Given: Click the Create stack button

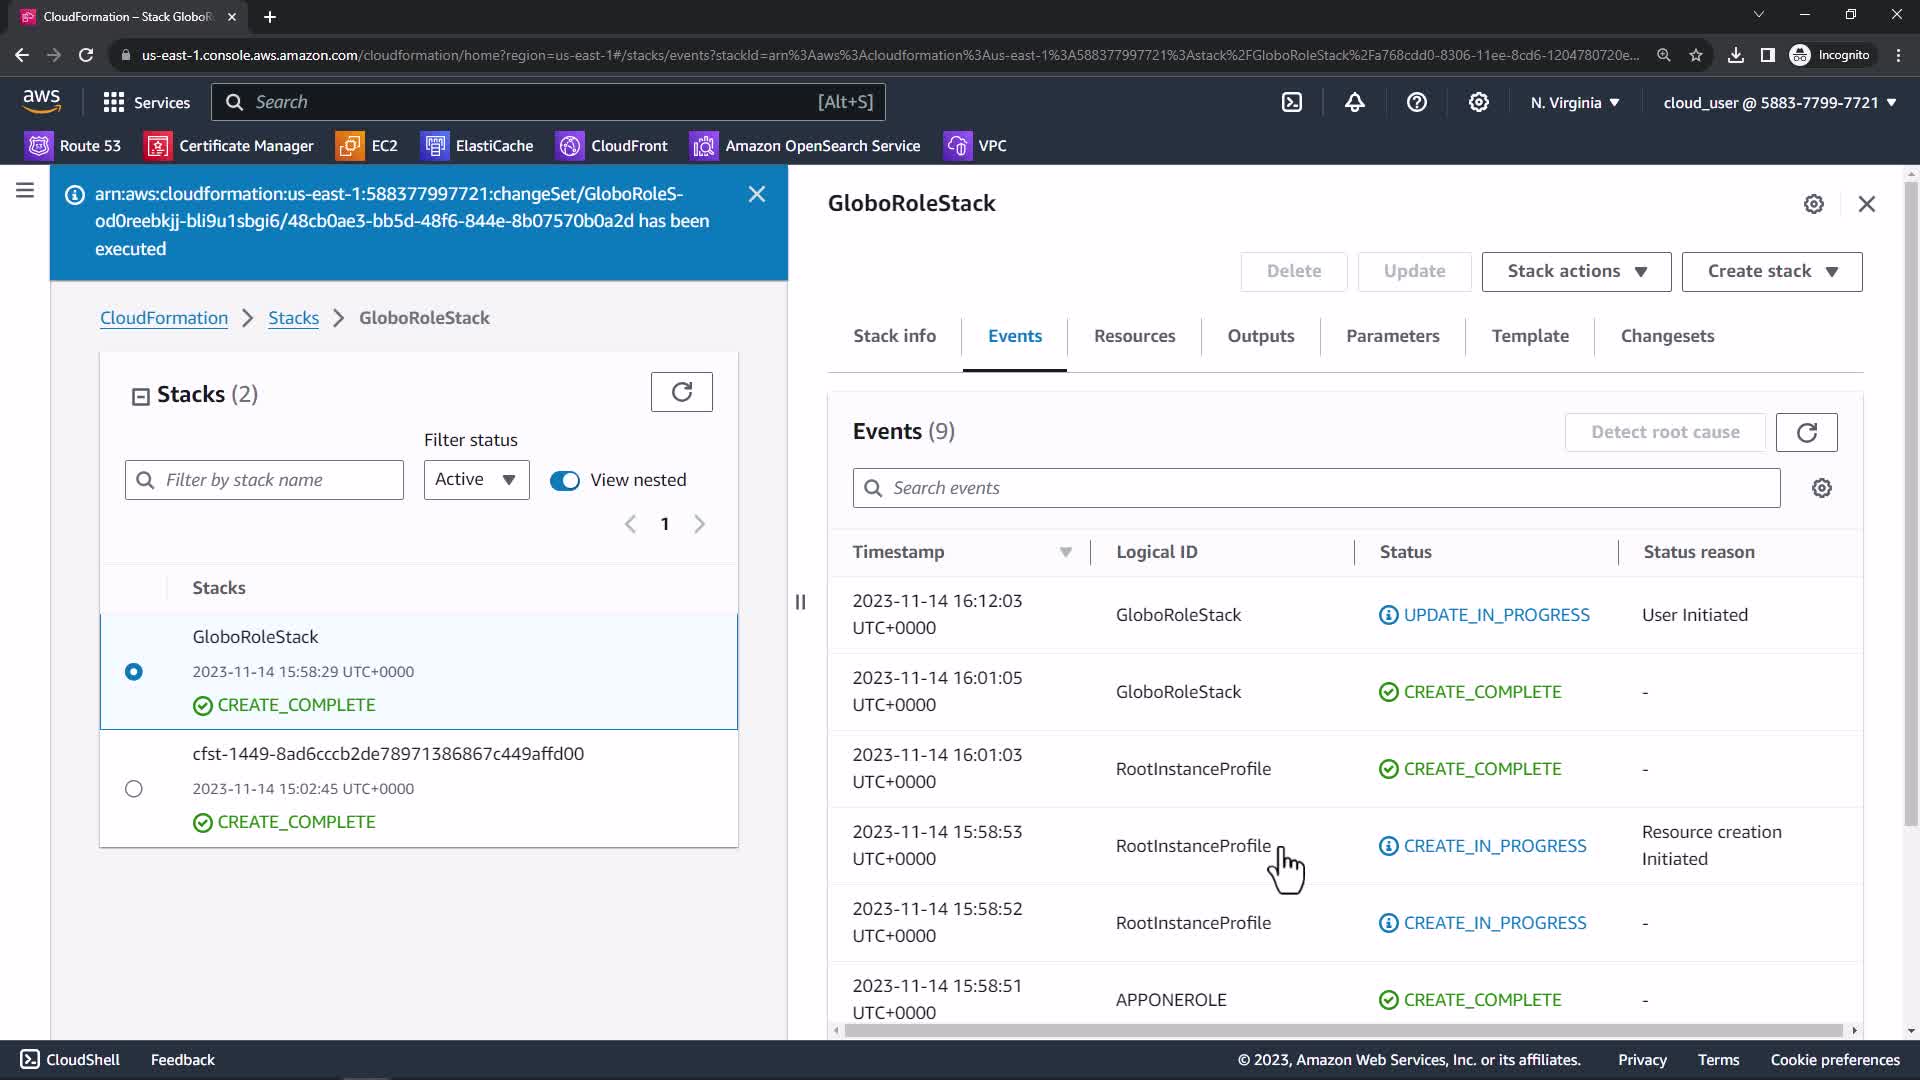Looking at the screenshot, I should pos(1771,271).
